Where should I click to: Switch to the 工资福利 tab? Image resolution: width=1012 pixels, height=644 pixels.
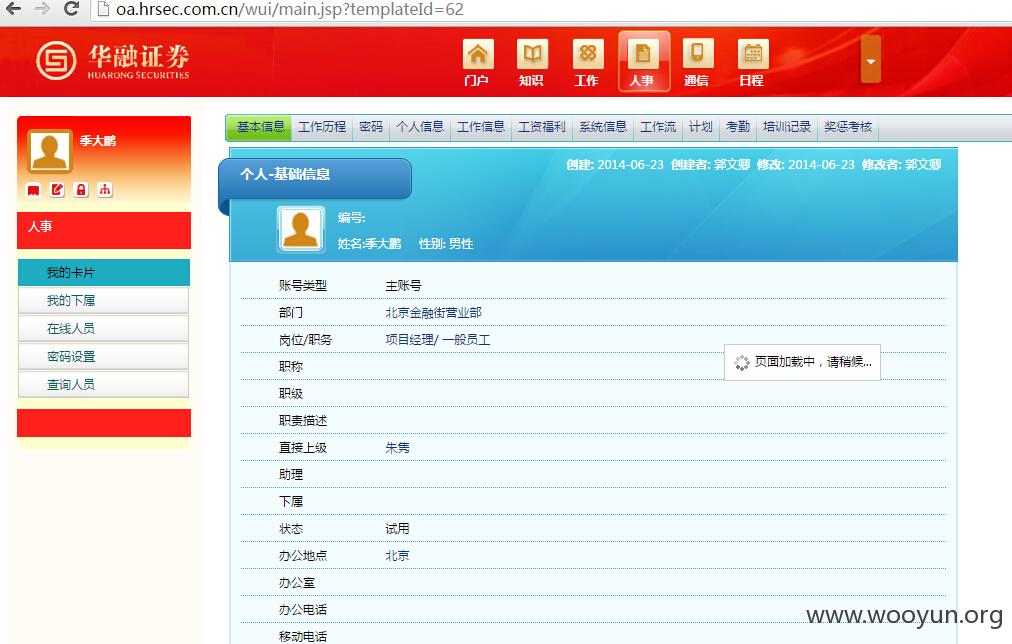(x=541, y=127)
